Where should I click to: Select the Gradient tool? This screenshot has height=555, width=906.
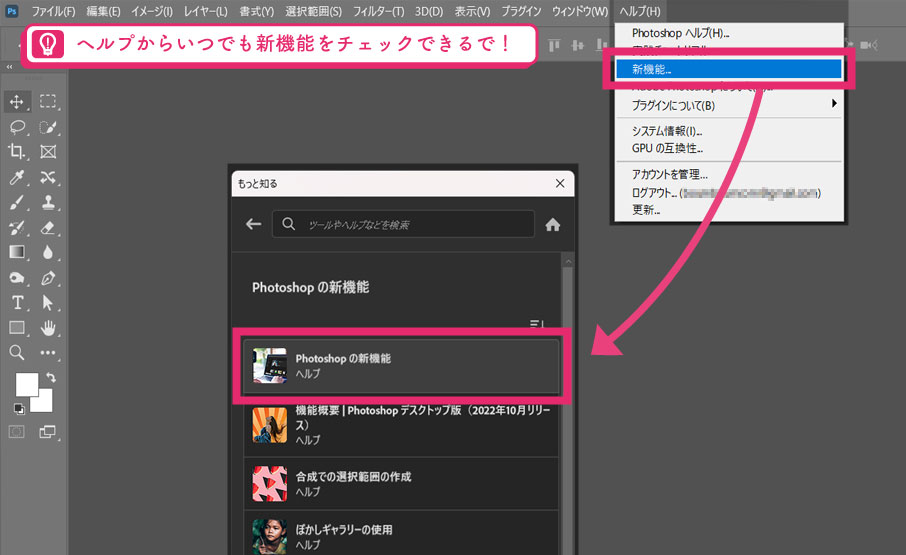17,252
